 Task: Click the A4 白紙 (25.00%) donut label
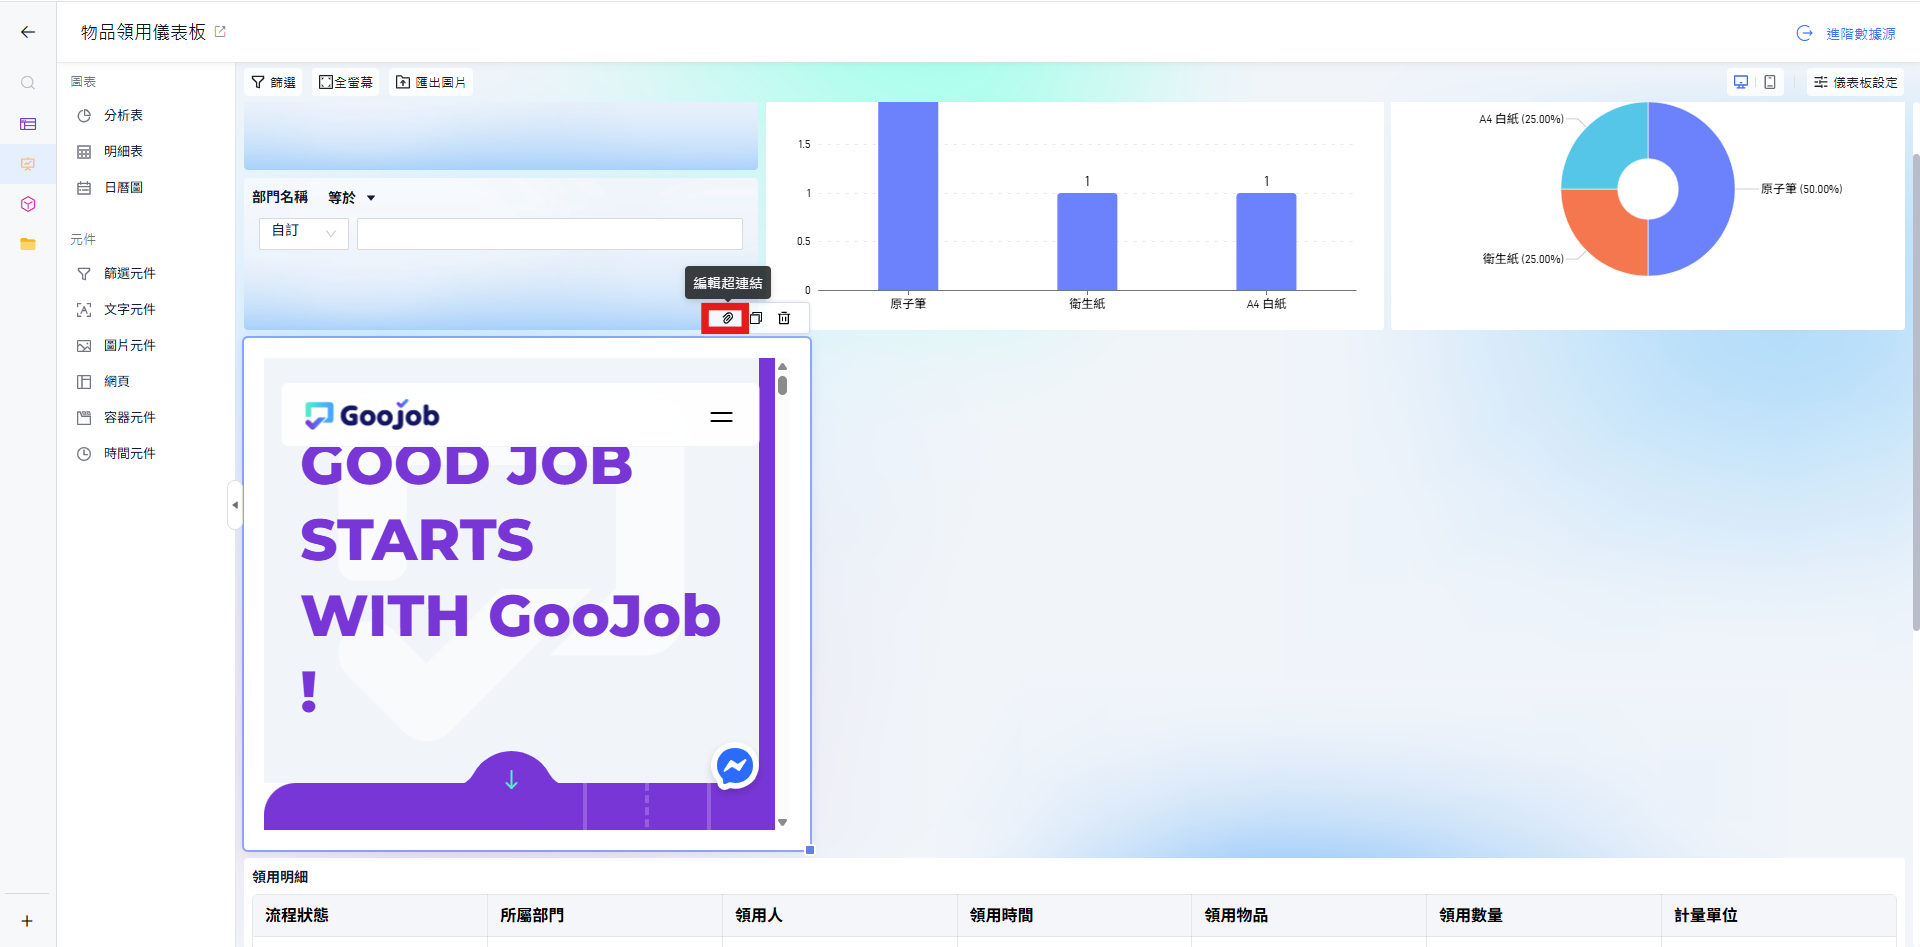pos(1521,119)
